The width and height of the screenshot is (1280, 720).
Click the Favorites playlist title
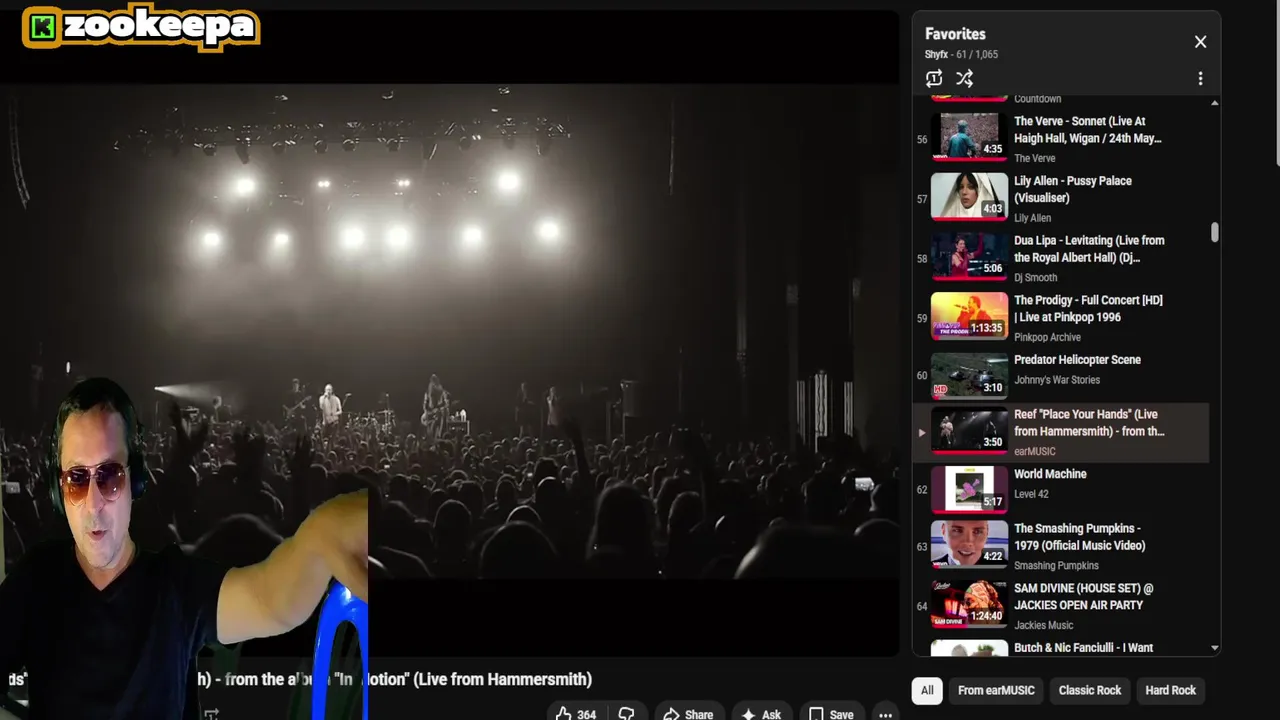955,34
